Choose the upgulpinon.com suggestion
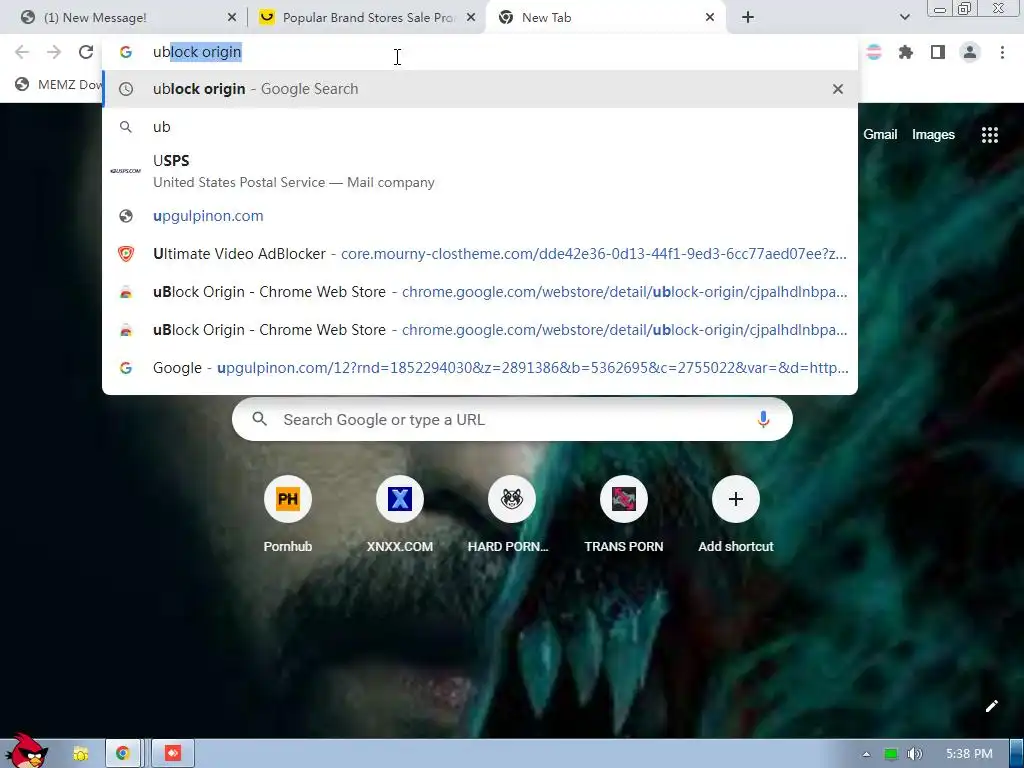Viewport: 1024px width, 768px height. pos(480,216)
